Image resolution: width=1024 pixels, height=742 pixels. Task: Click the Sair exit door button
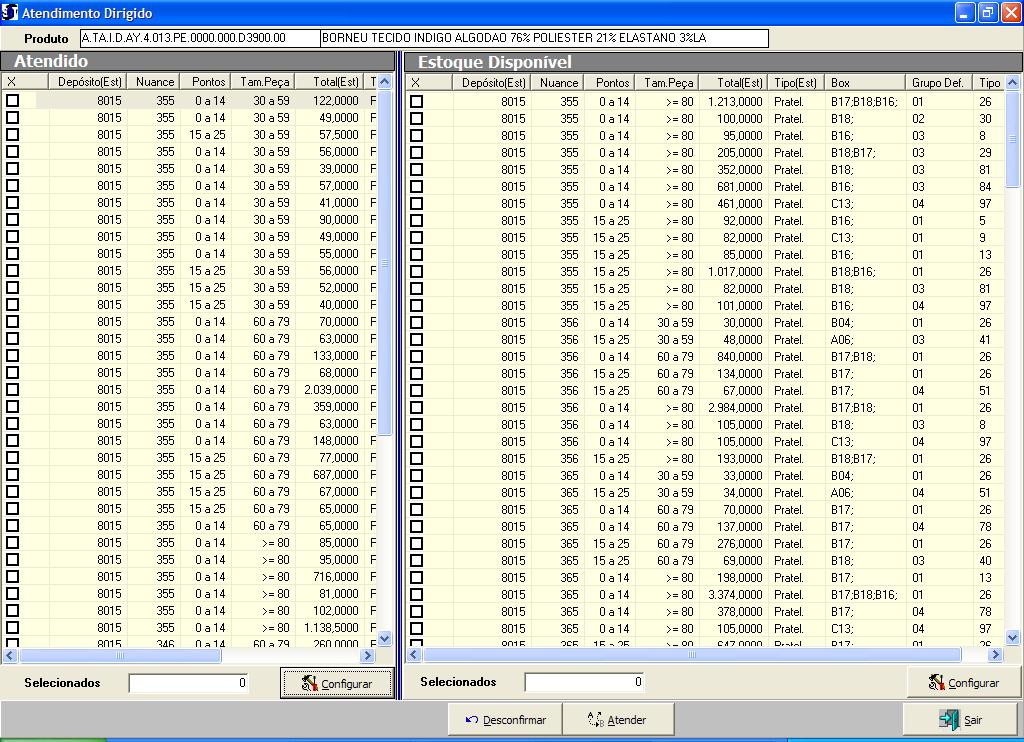[x=961, y=719]
